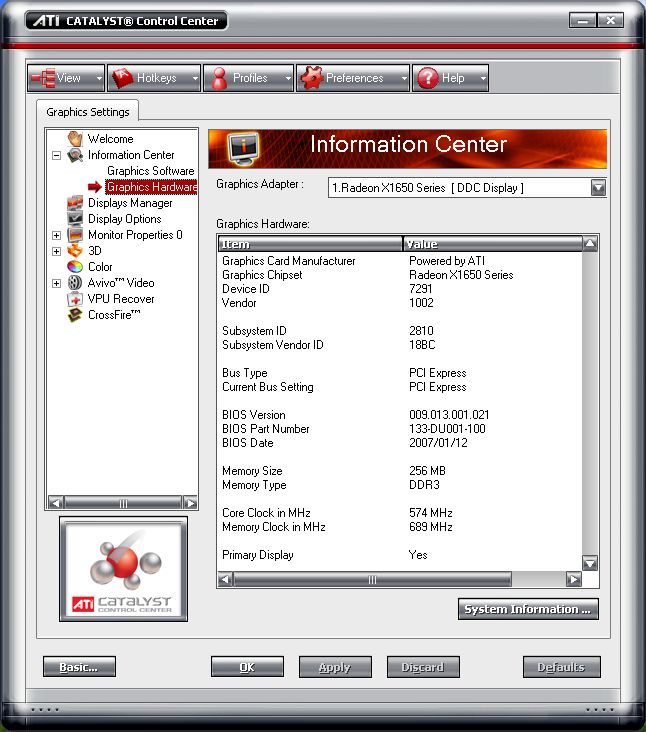Click hardware list scroll up arrow

(x=590, y=244)
